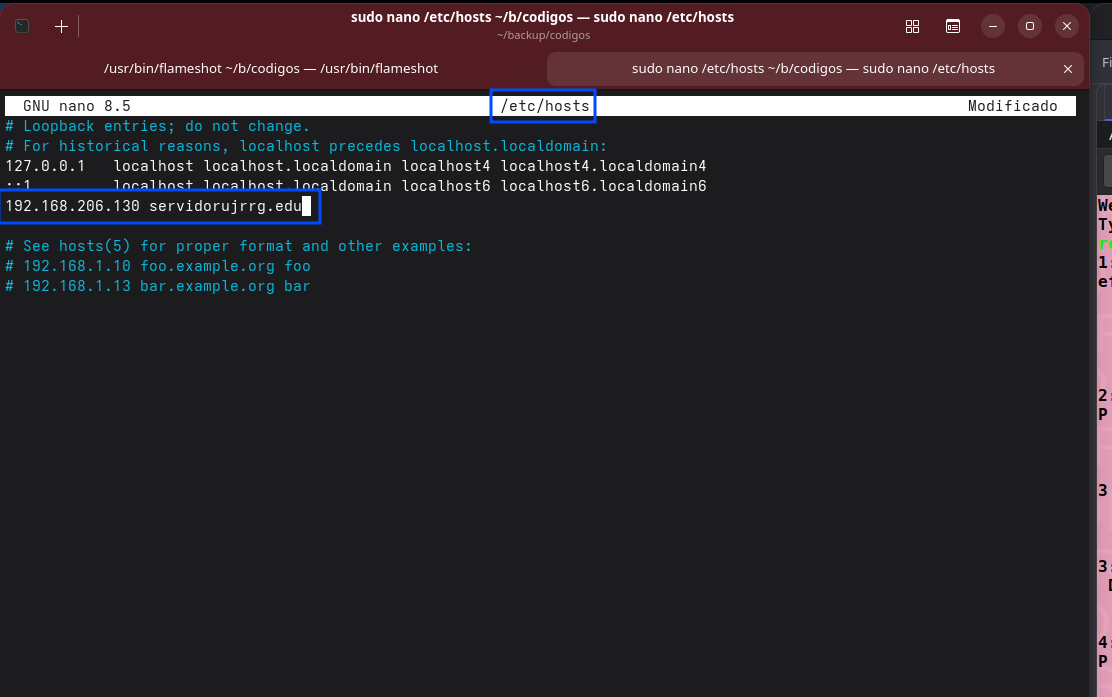Maximize the terminal window

tap(1029, 26)
